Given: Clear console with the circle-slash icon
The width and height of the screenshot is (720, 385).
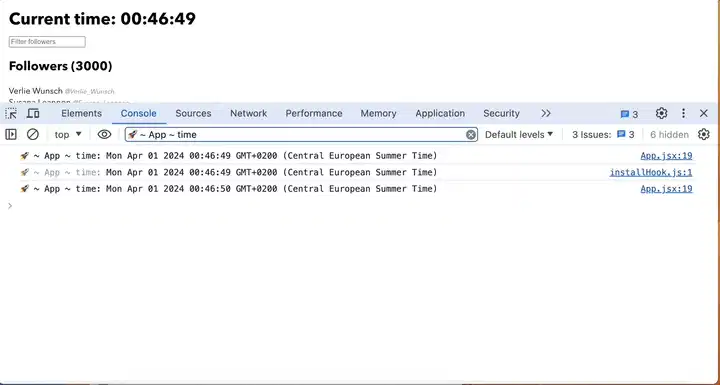Looking at the screenshot, I should click(33, 134).
